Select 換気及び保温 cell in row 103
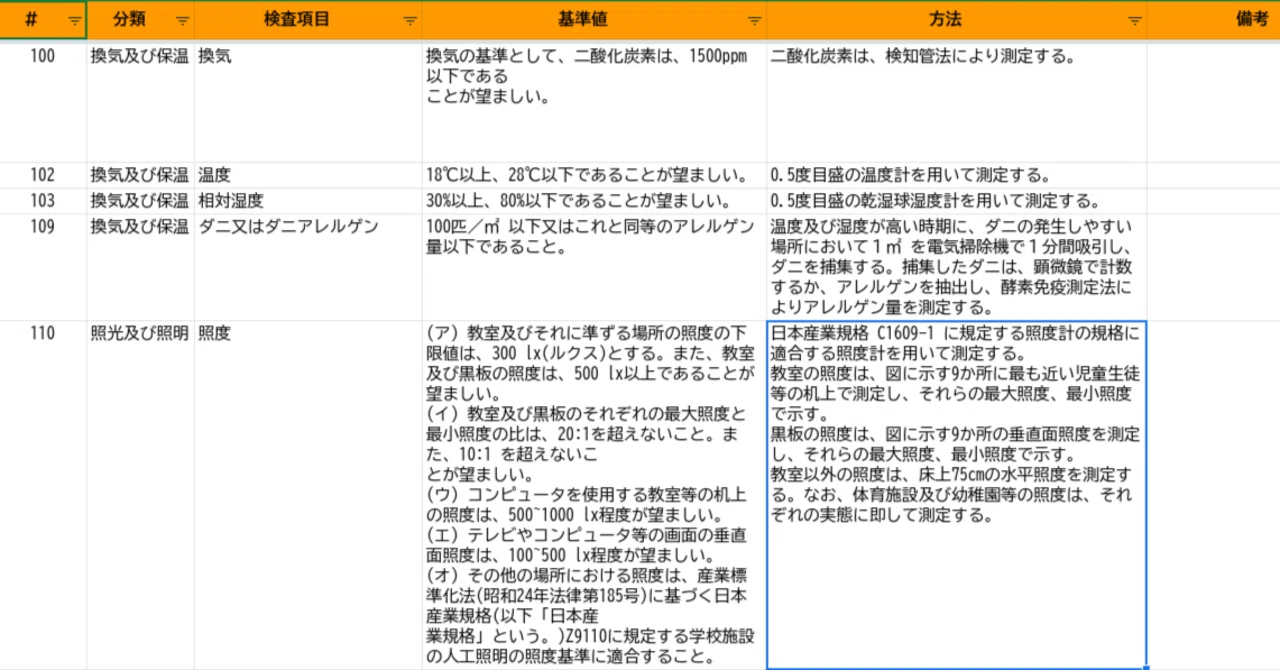 tap(140, 200)
